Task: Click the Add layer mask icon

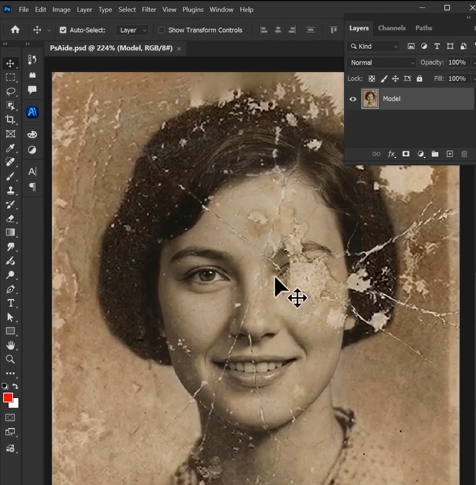Action: tap(406, 154)
